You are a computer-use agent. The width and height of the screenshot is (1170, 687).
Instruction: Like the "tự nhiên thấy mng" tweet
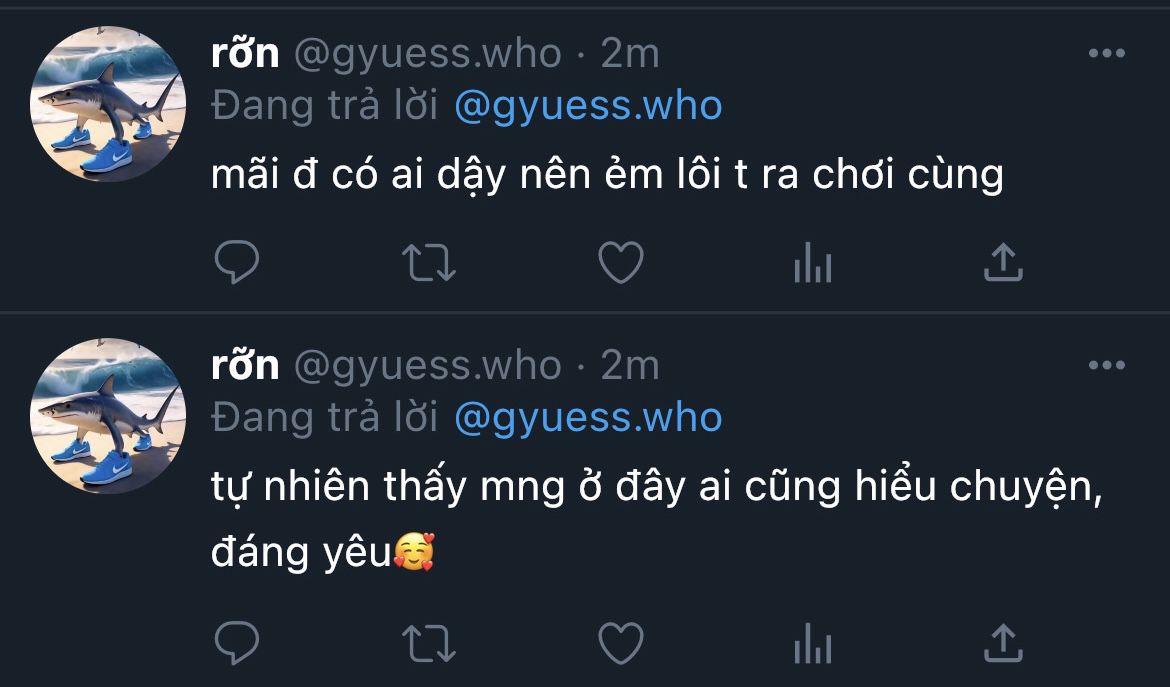tap(620, 643)
